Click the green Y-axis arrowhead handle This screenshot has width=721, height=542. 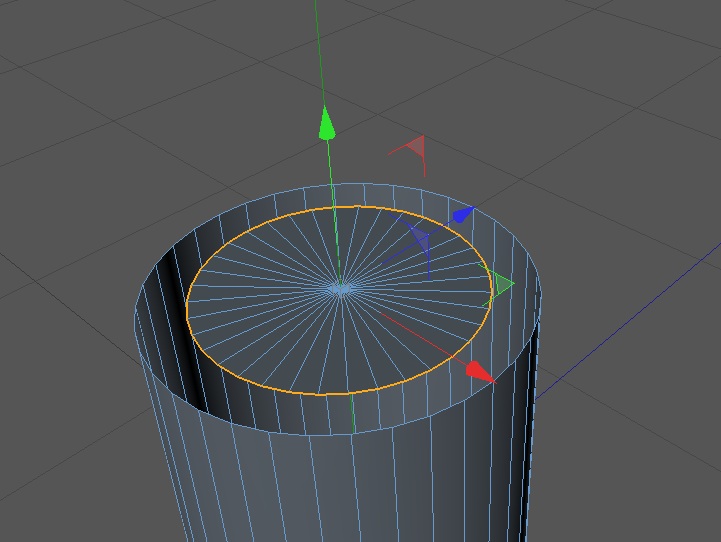[326, 123]
